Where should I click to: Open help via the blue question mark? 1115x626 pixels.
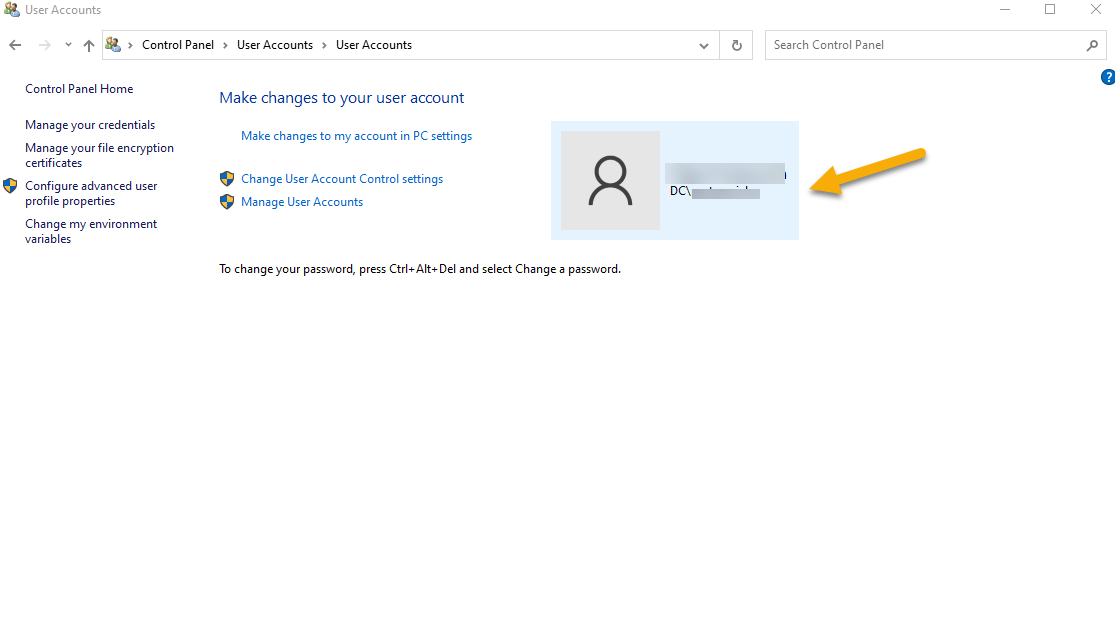click(1107, 77)
